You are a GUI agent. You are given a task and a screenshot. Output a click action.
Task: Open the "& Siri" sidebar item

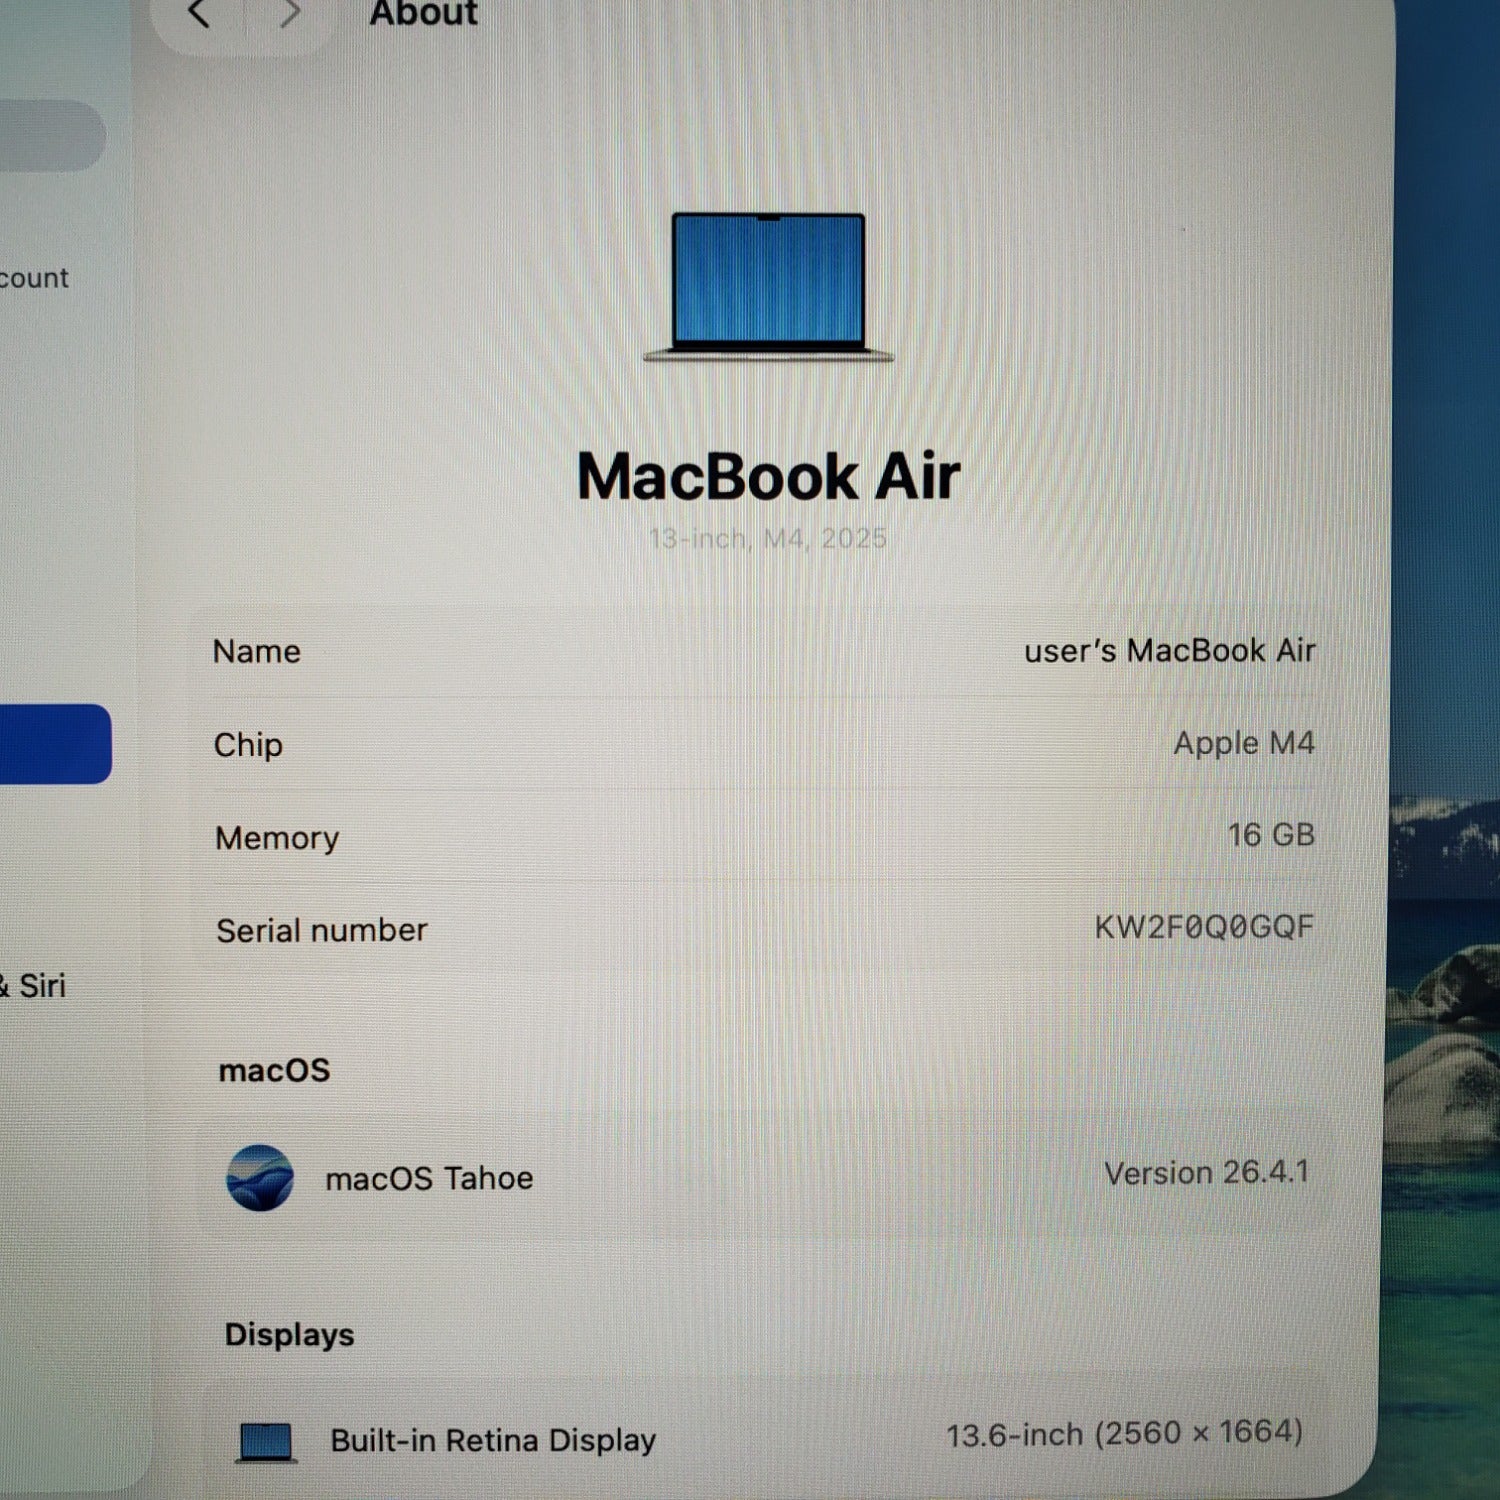(33, 986)
